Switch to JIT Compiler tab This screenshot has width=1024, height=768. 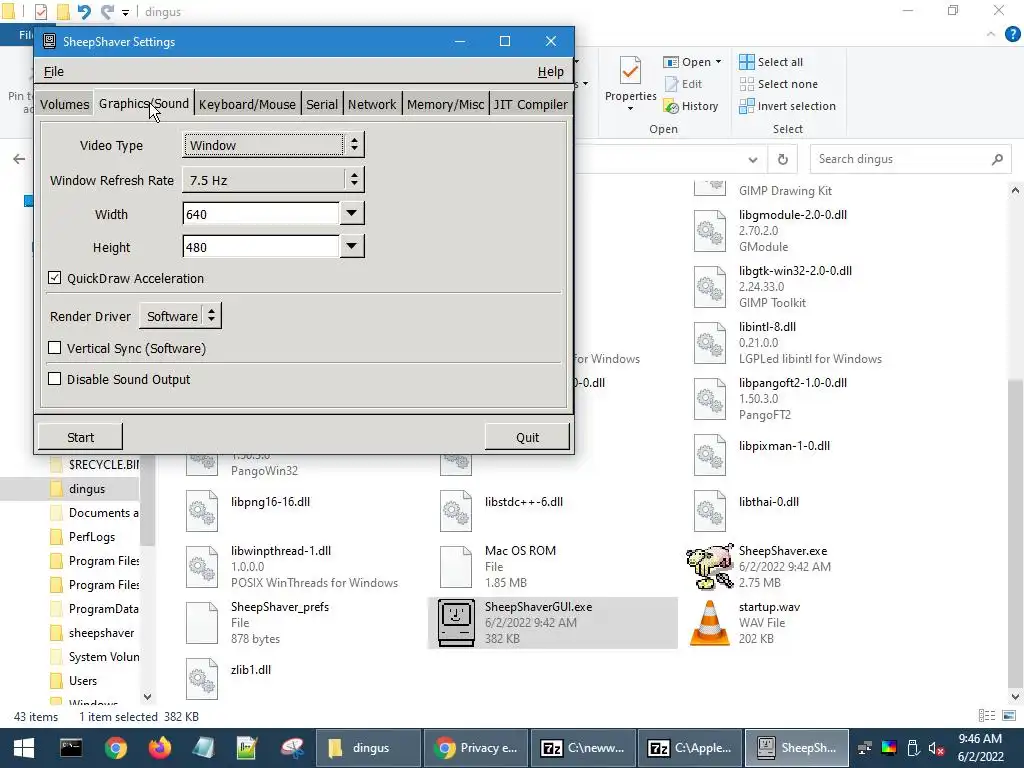[x=530, y=104]
